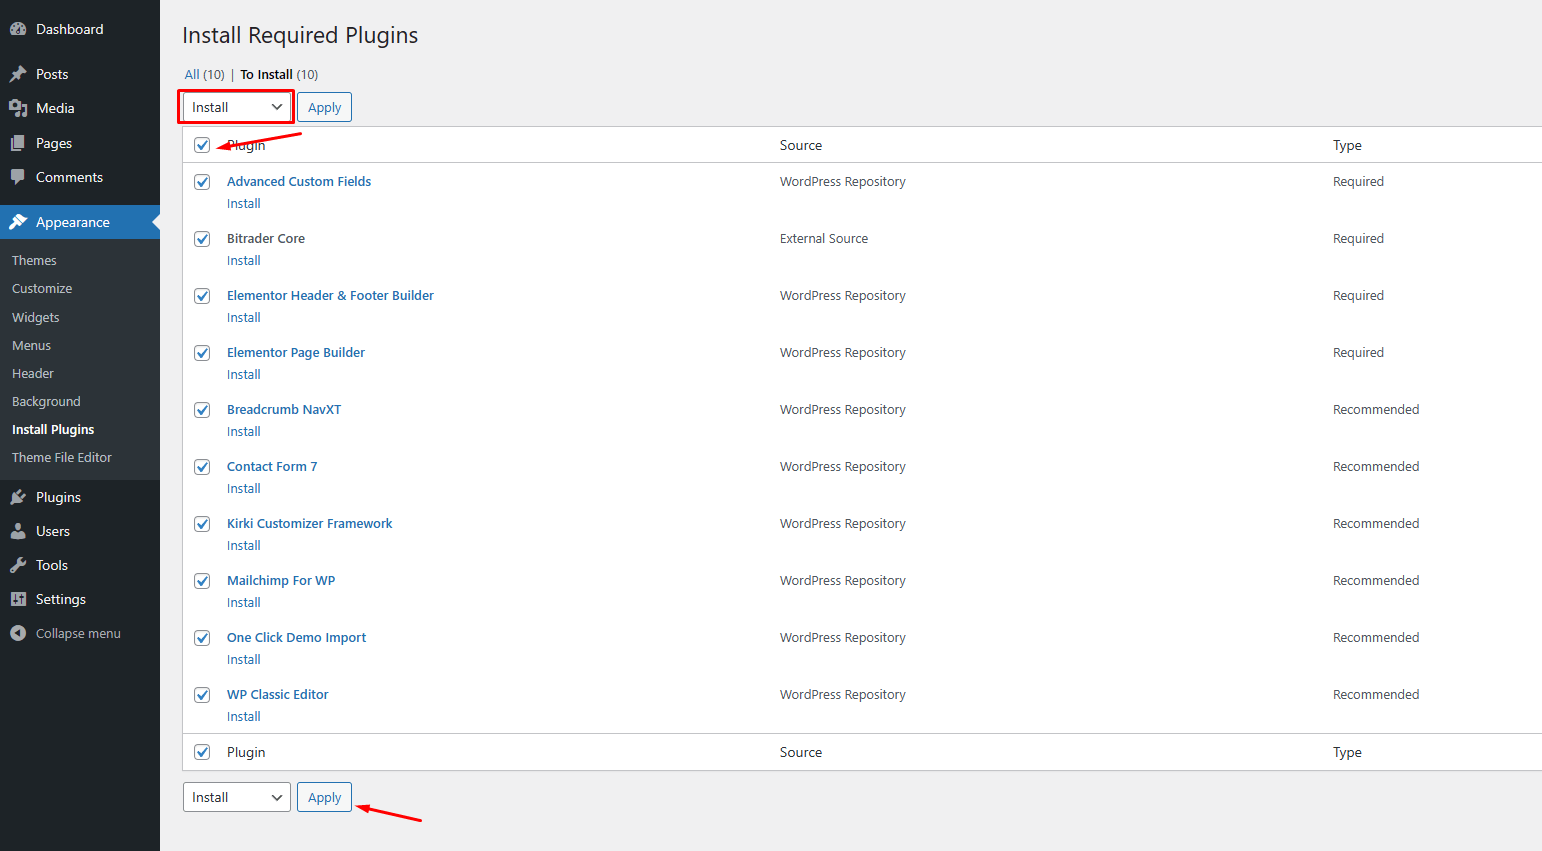Deselect the WP Classic Editor checkbox
This screenshot has height=851, width=1542.
[x=202, y=695]
